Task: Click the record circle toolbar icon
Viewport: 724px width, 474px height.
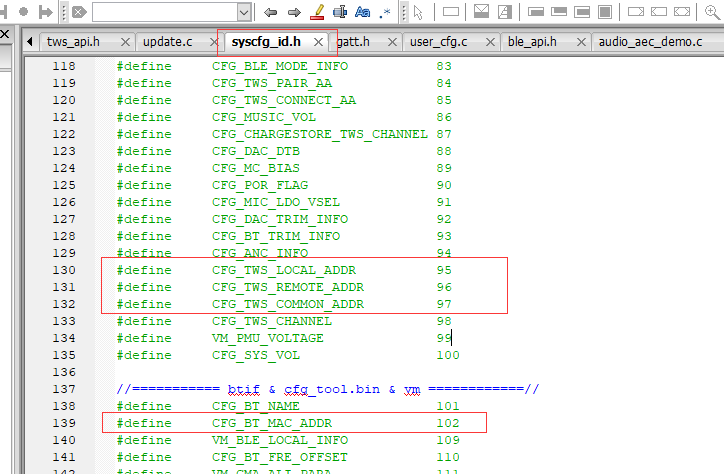Action: point(23,12)
